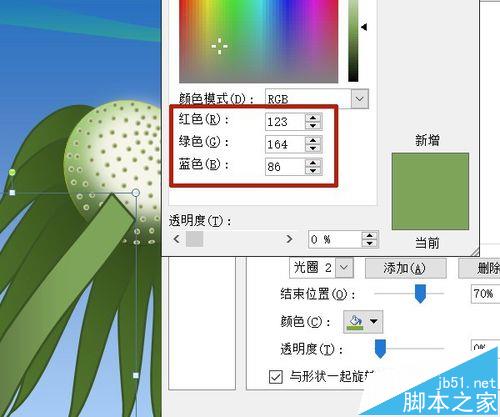Screen dimensions: 500x417
Task: Click the lower square selection handle
Action: point(136,375)
